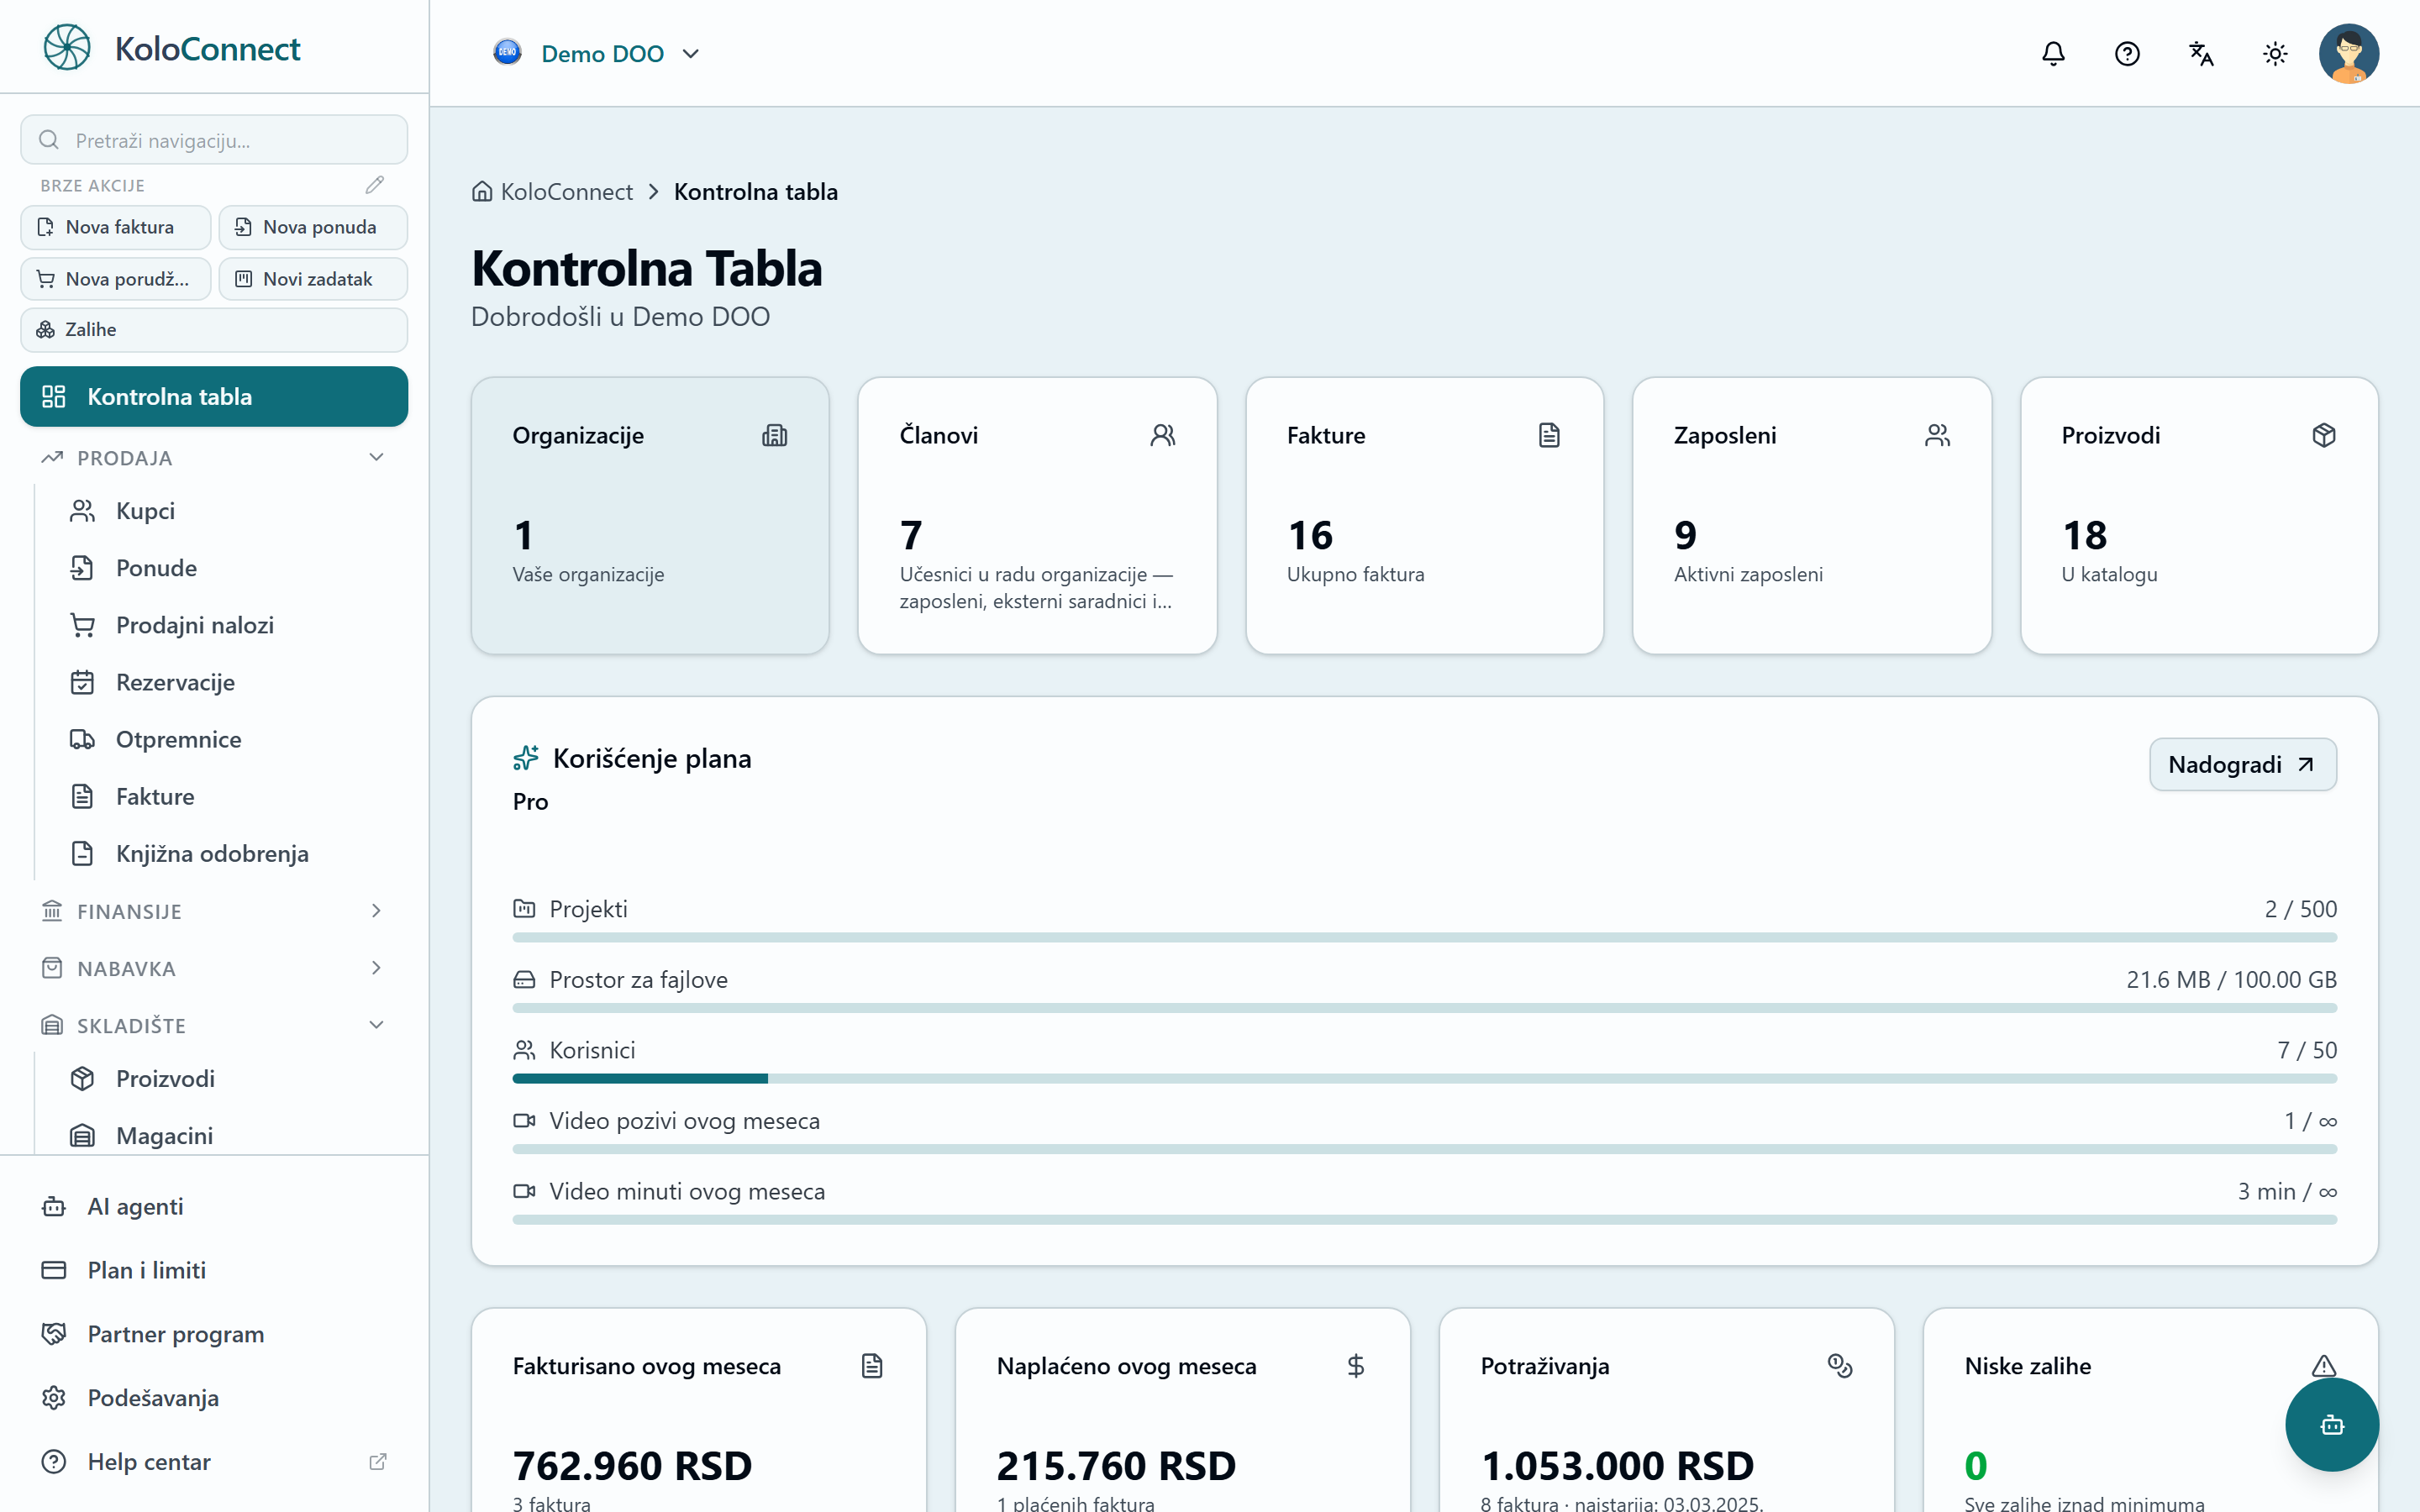Open Proizvodi under Skladište

(x=227, y=1078)
